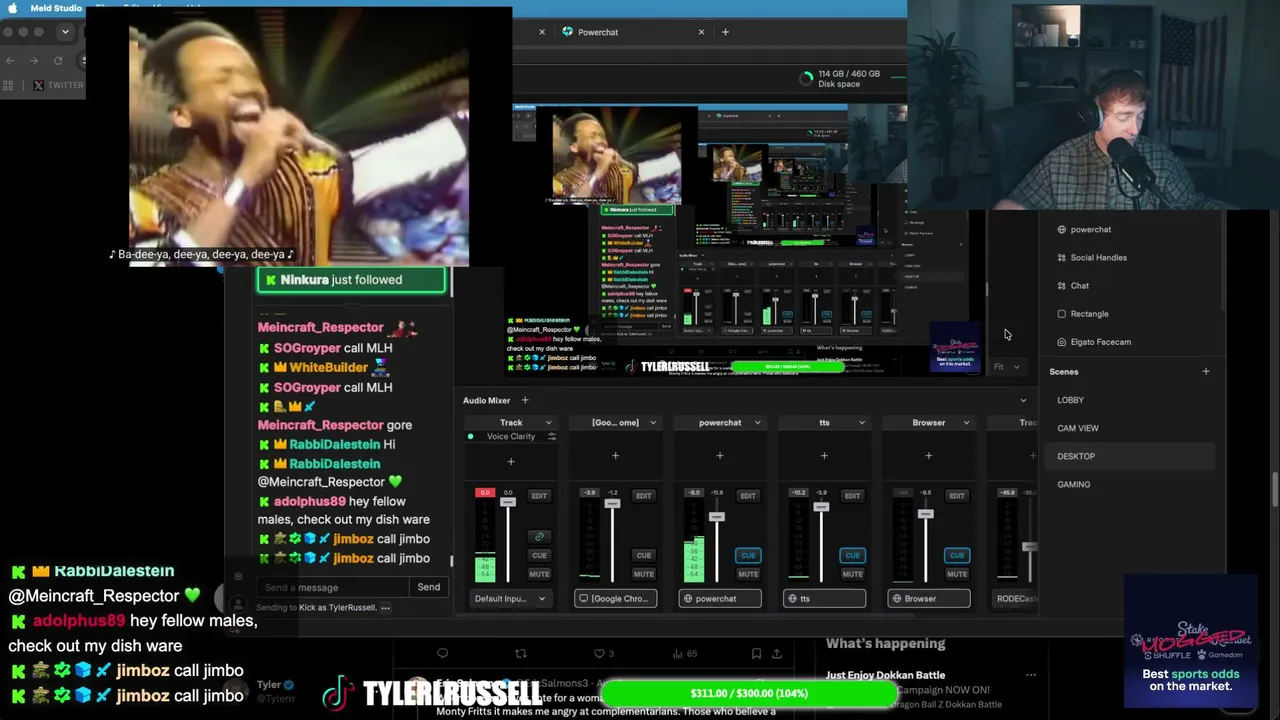Screen dimensions: 1280x720
Task: Mute the Google Chrome channel
Action: pos(643,574)
